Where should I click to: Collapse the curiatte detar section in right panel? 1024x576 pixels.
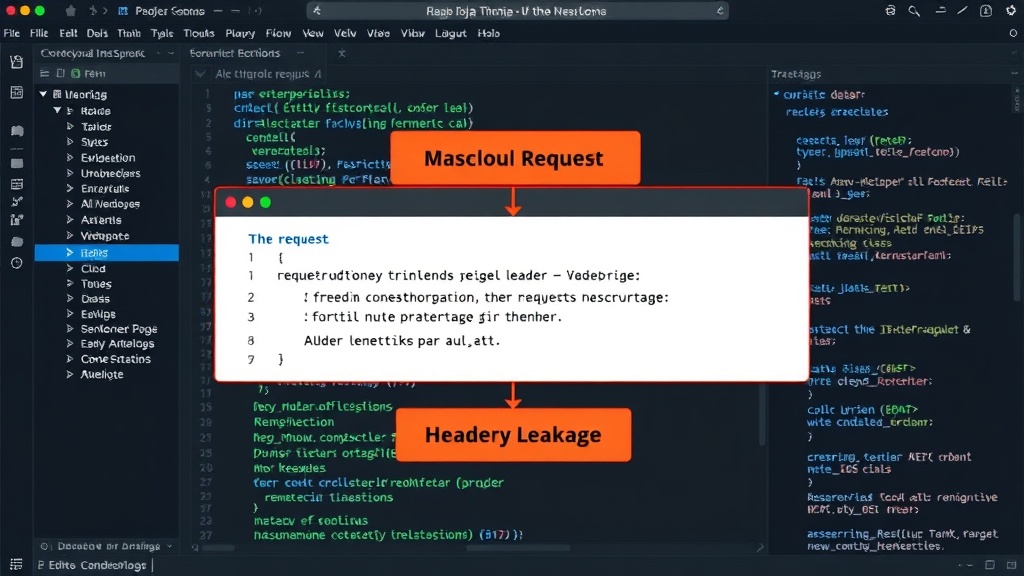coord(776,94)
